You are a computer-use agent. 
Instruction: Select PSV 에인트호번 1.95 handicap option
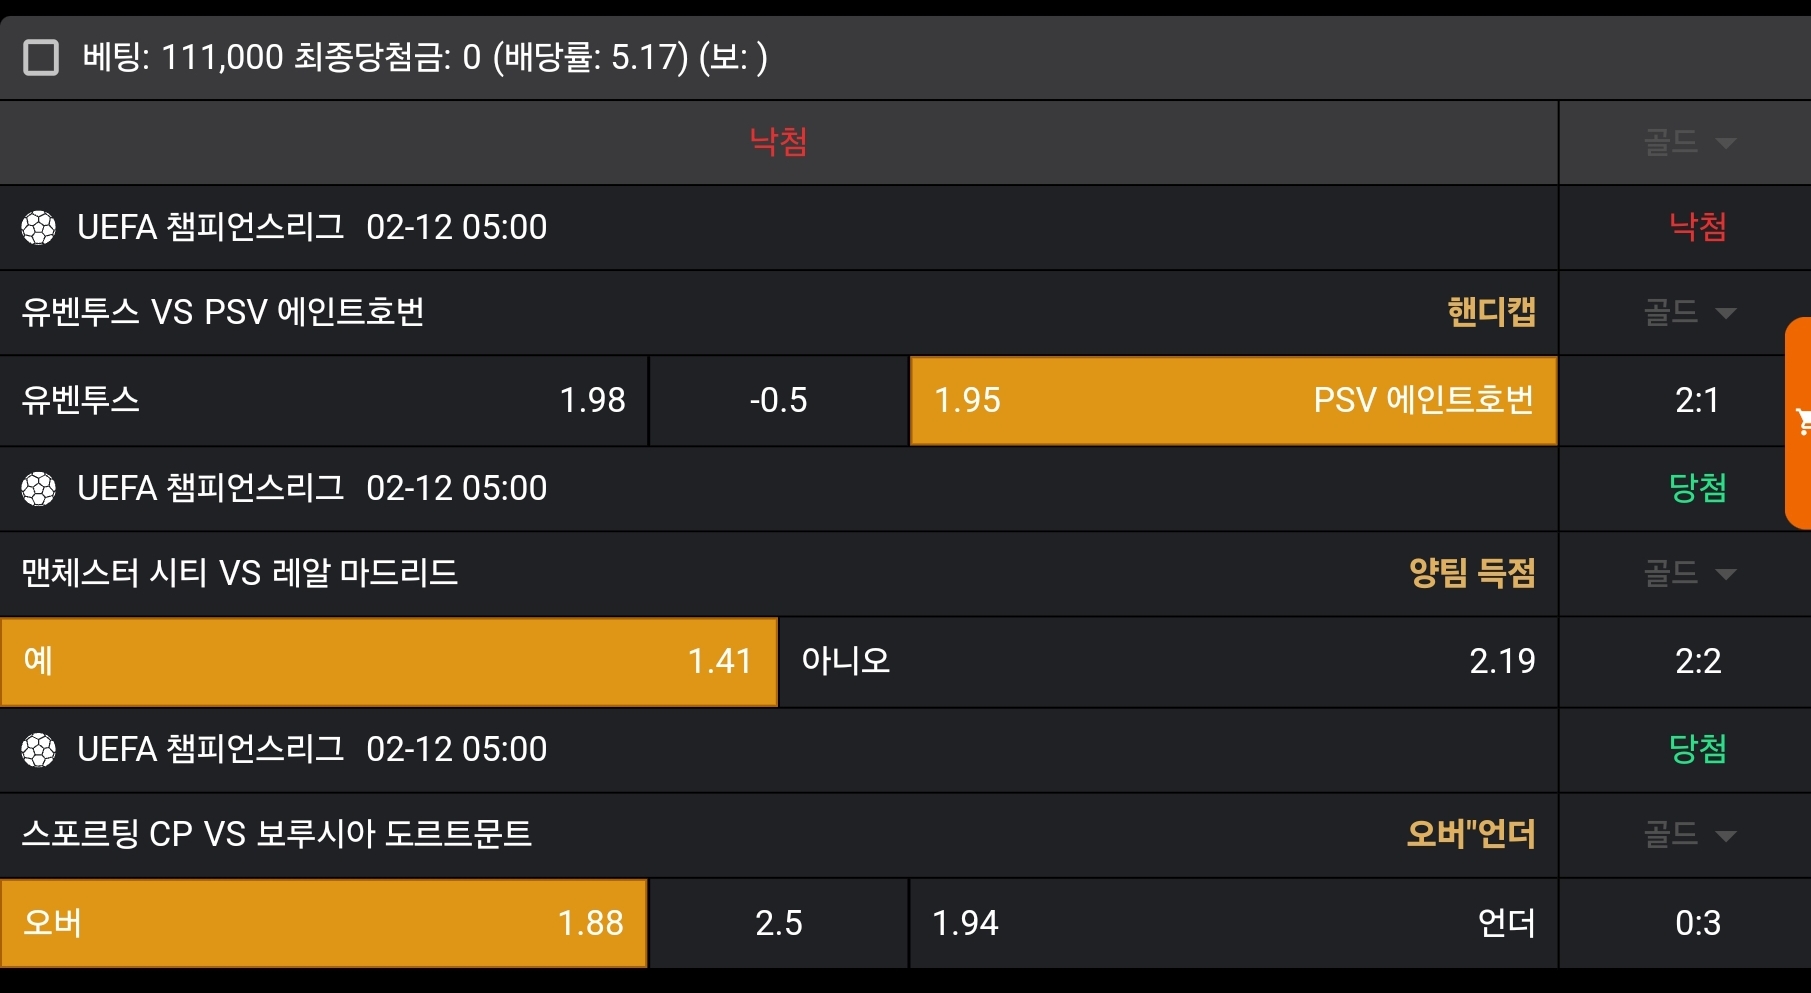[x=1232, y=401]
